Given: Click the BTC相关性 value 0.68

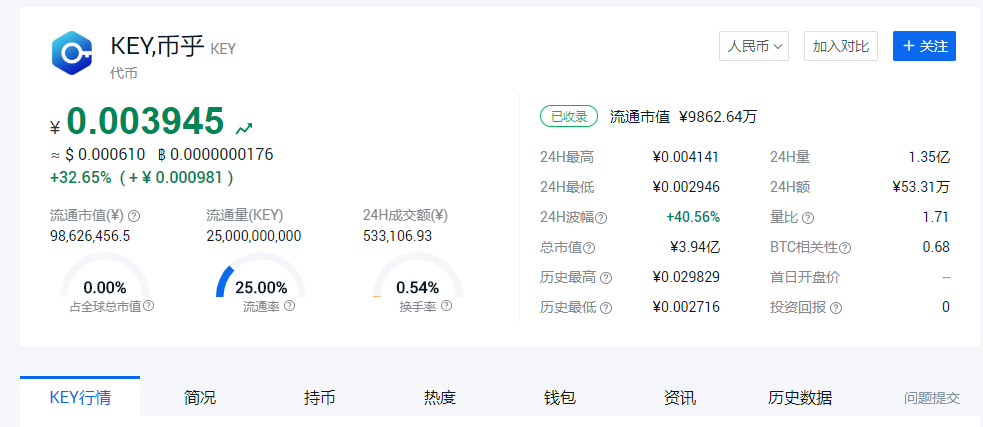Looking at the screenshot, I should click(936, 247).
